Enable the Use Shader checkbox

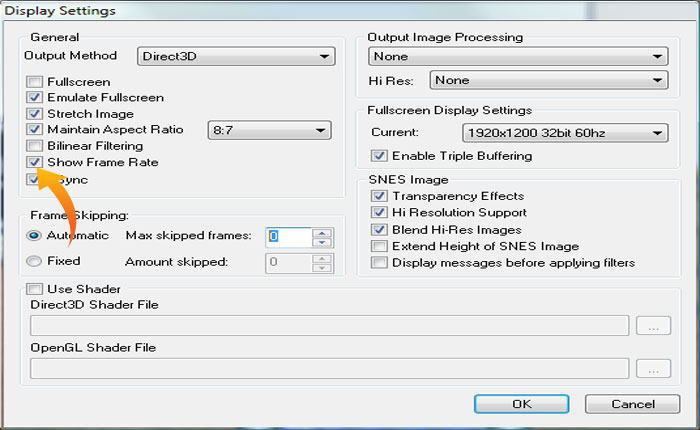(x=35, y=289)
